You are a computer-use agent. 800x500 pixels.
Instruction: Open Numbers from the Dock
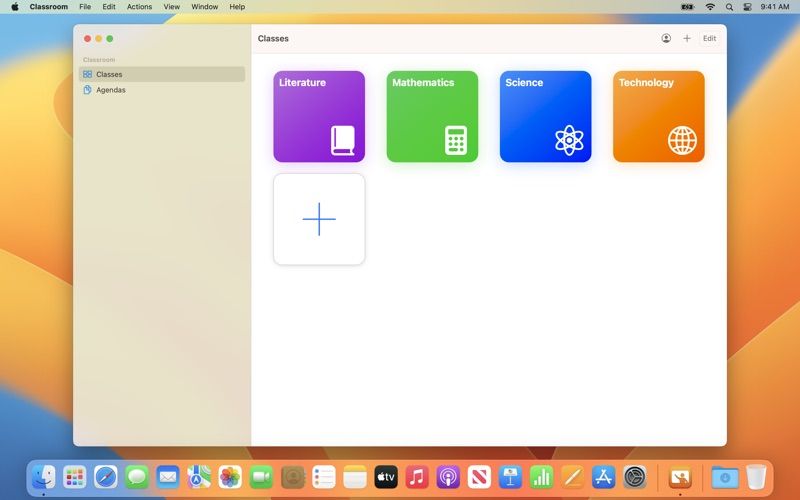pos(541,478)
